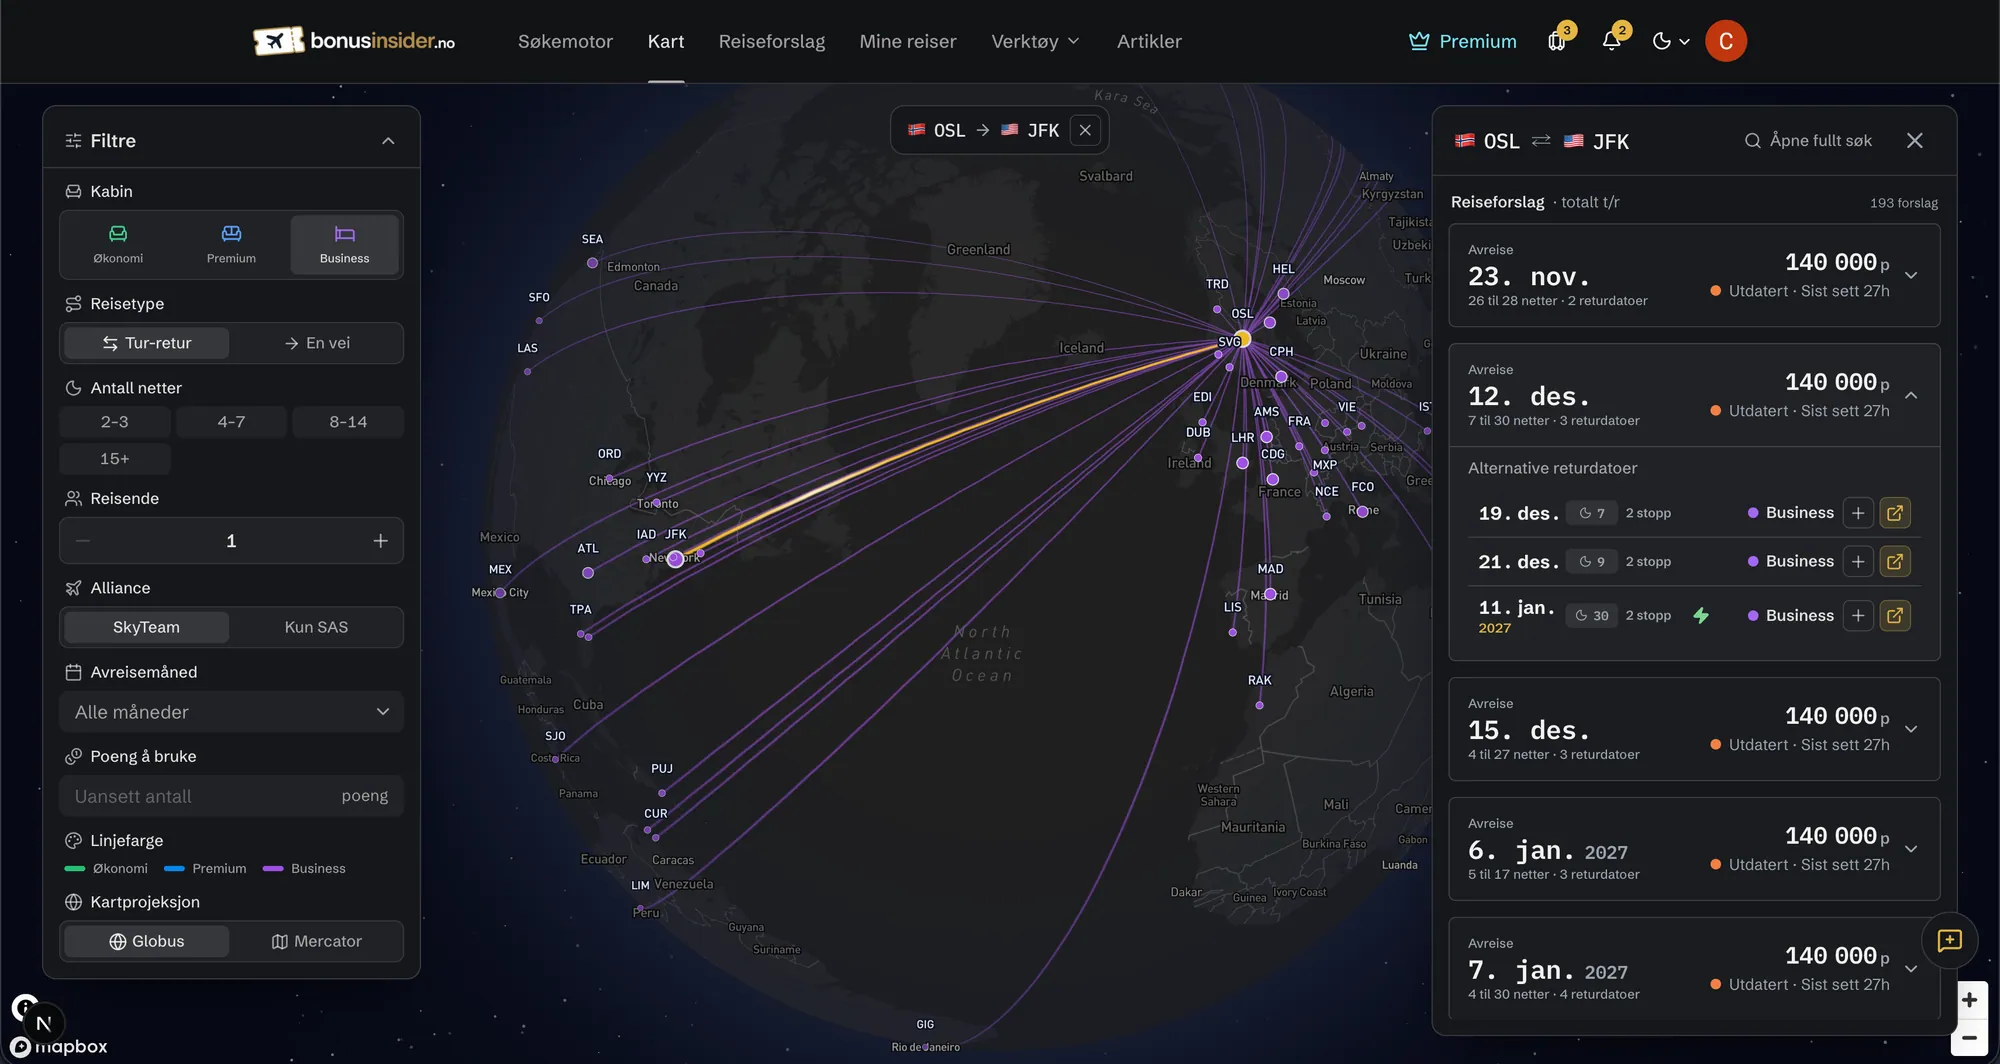The width and height of the screenshot is (2000, 1064).
Task: Click Åpne fullt søk button
Action: pyautogui.click(x=1808, y=141)
